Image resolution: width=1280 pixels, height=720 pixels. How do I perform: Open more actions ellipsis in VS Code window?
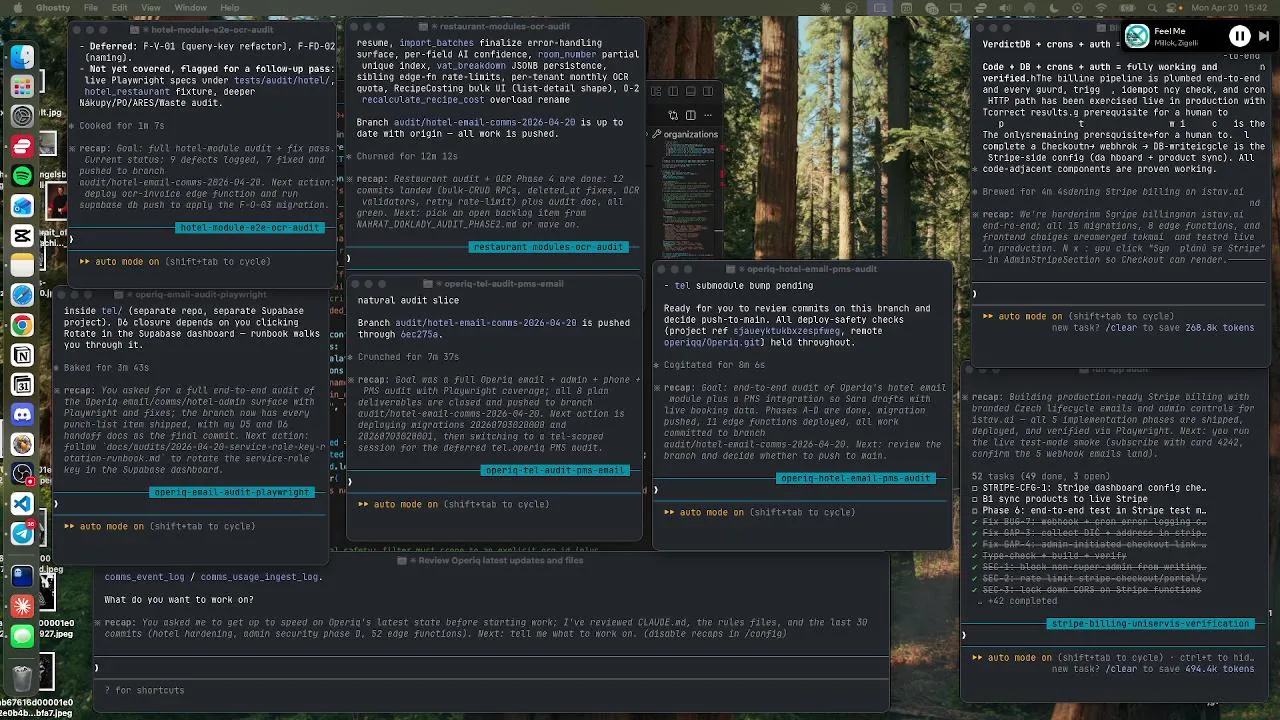point(707,115)
